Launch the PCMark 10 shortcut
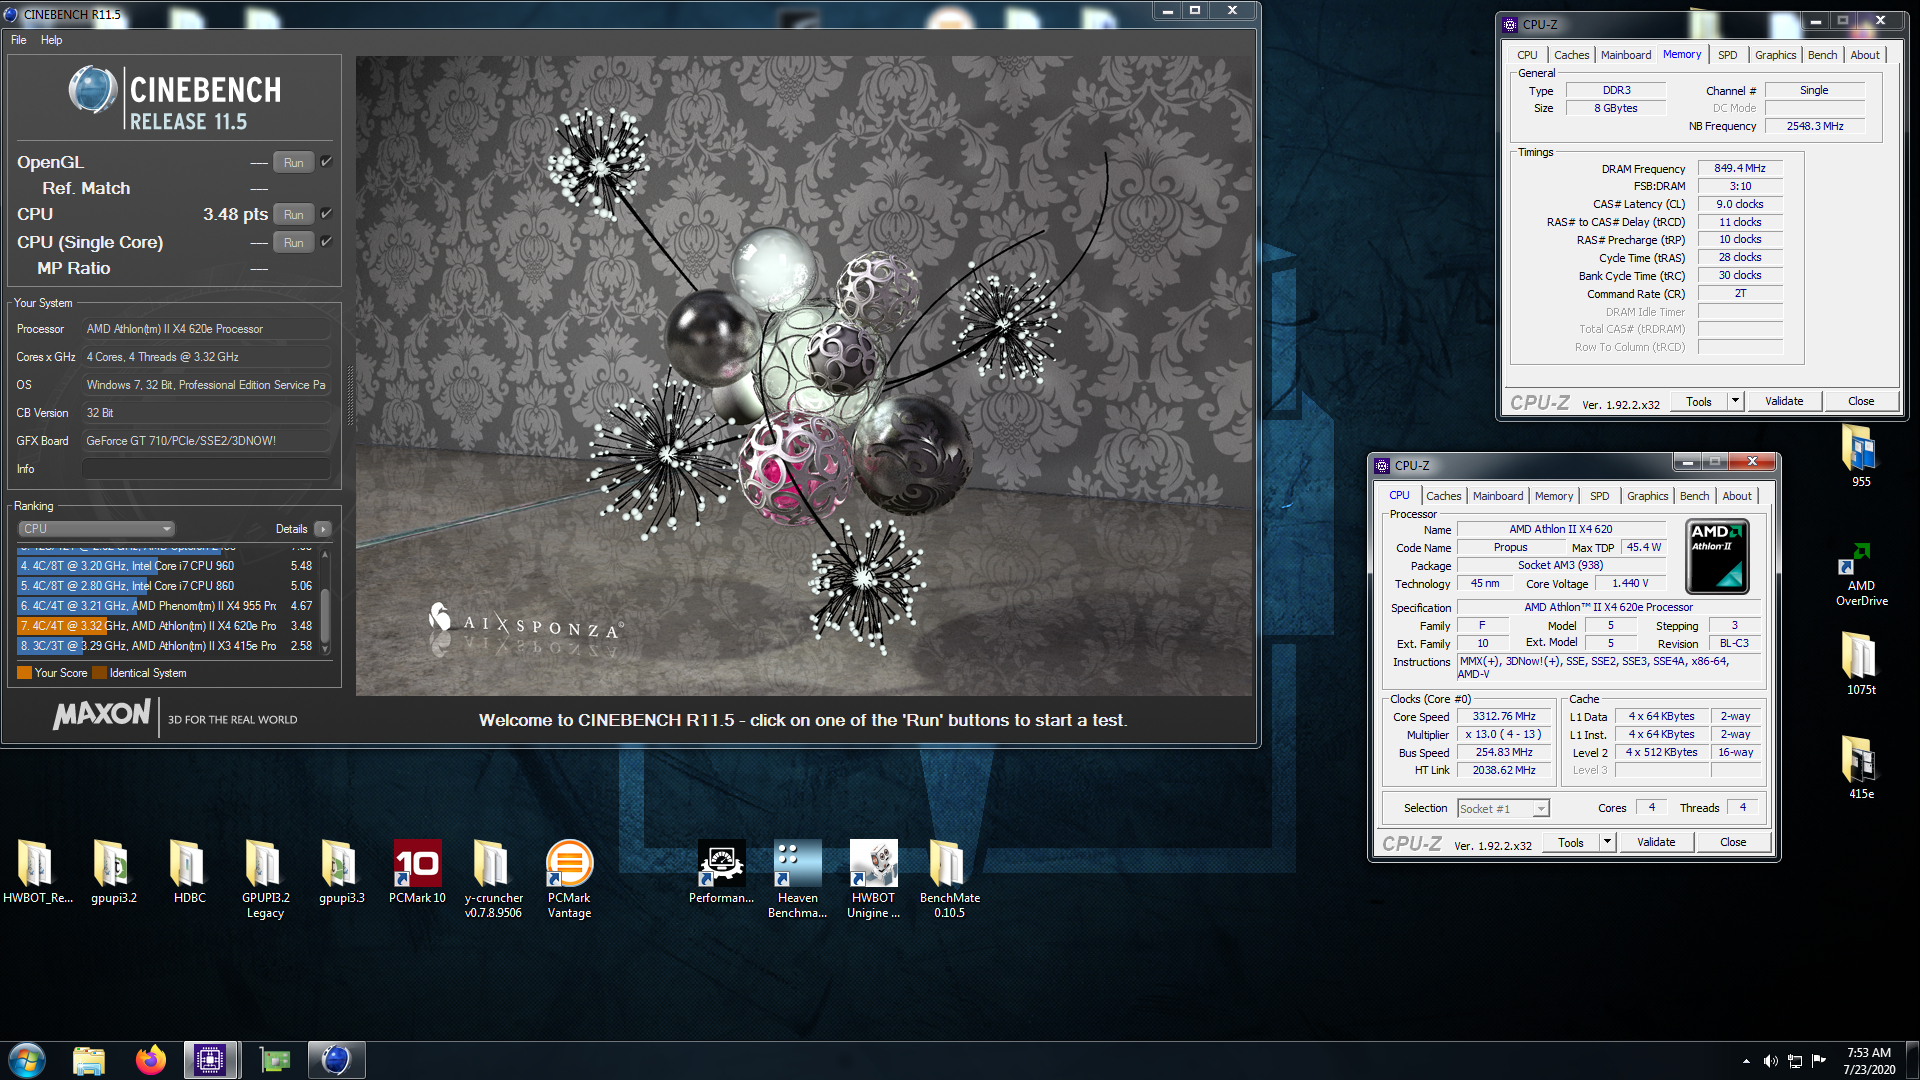Screen dimensions: 1920x1080 417,872
